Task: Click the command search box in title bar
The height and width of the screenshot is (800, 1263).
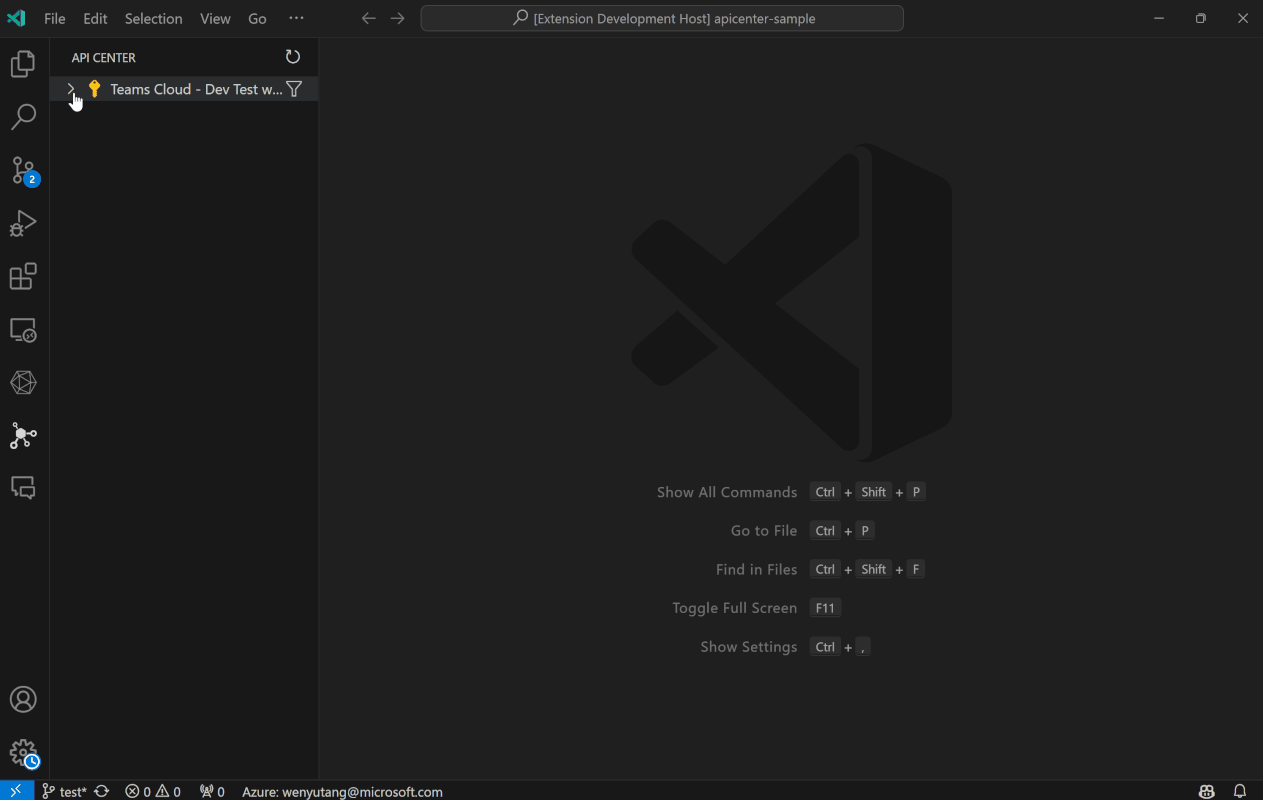Action: 662,18
